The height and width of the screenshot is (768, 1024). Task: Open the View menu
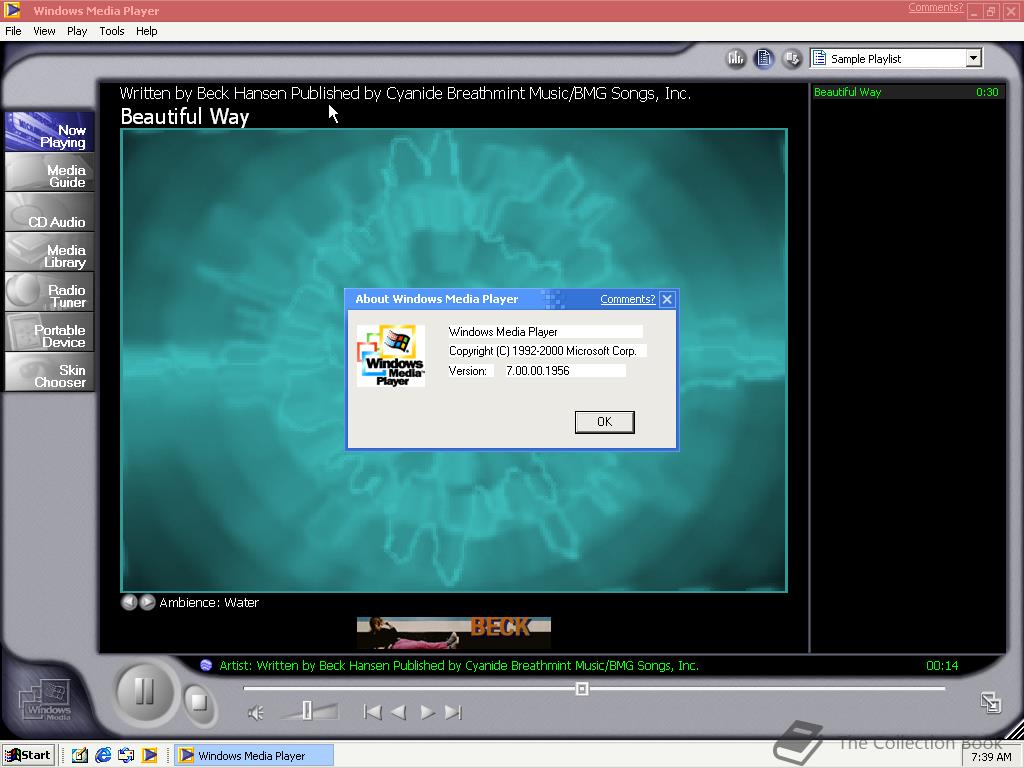point(44,31)
